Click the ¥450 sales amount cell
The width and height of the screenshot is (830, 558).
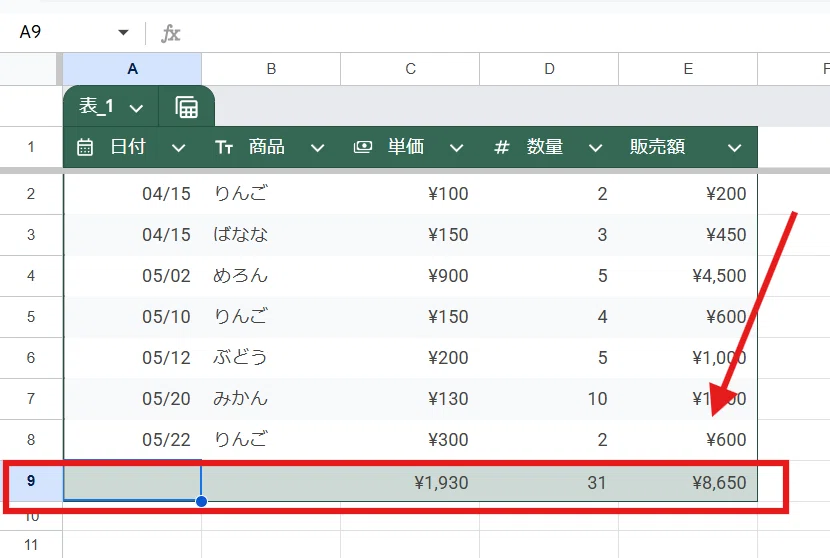click(x=688, y=235)
